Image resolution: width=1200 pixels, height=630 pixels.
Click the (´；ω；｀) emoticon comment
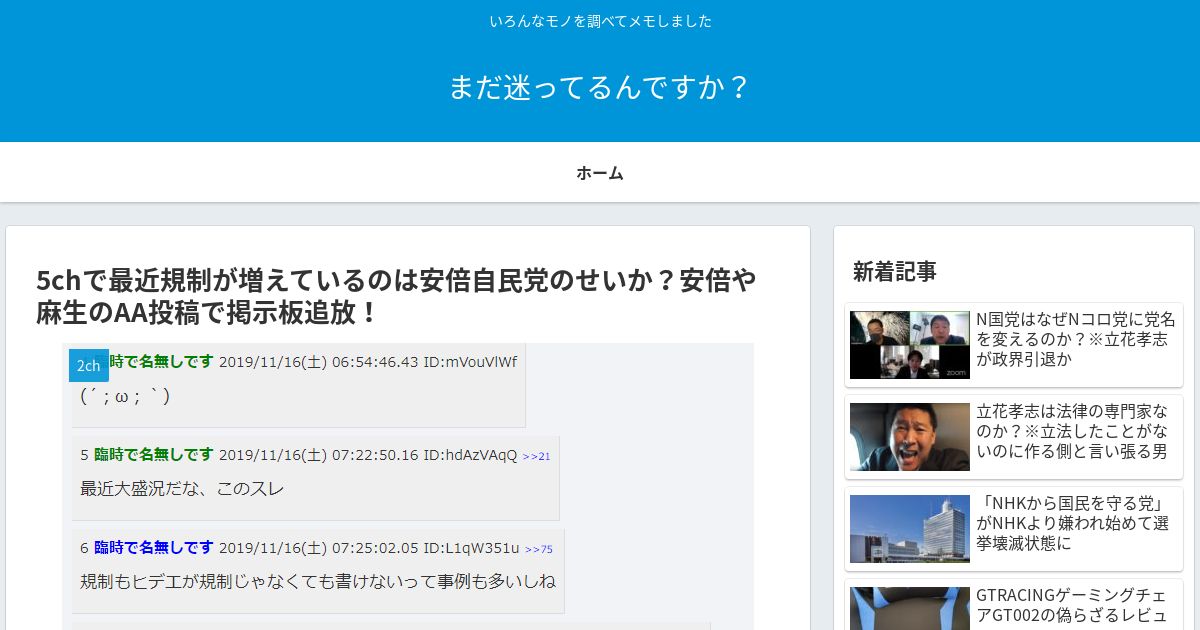(x=125, y=396)
